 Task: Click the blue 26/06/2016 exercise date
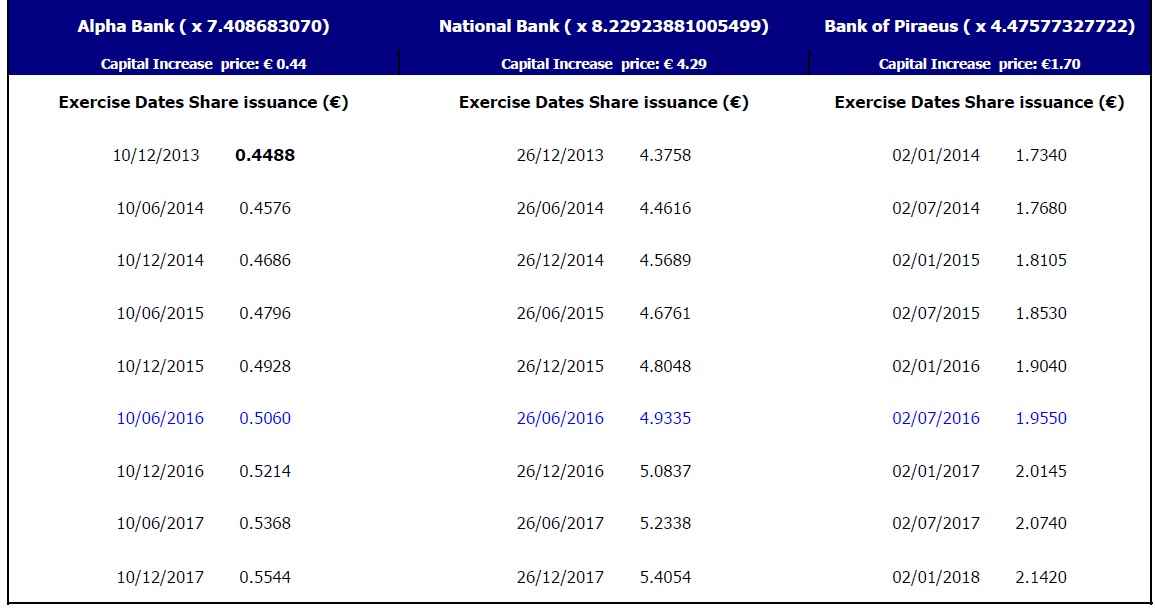tap(560, 418)
